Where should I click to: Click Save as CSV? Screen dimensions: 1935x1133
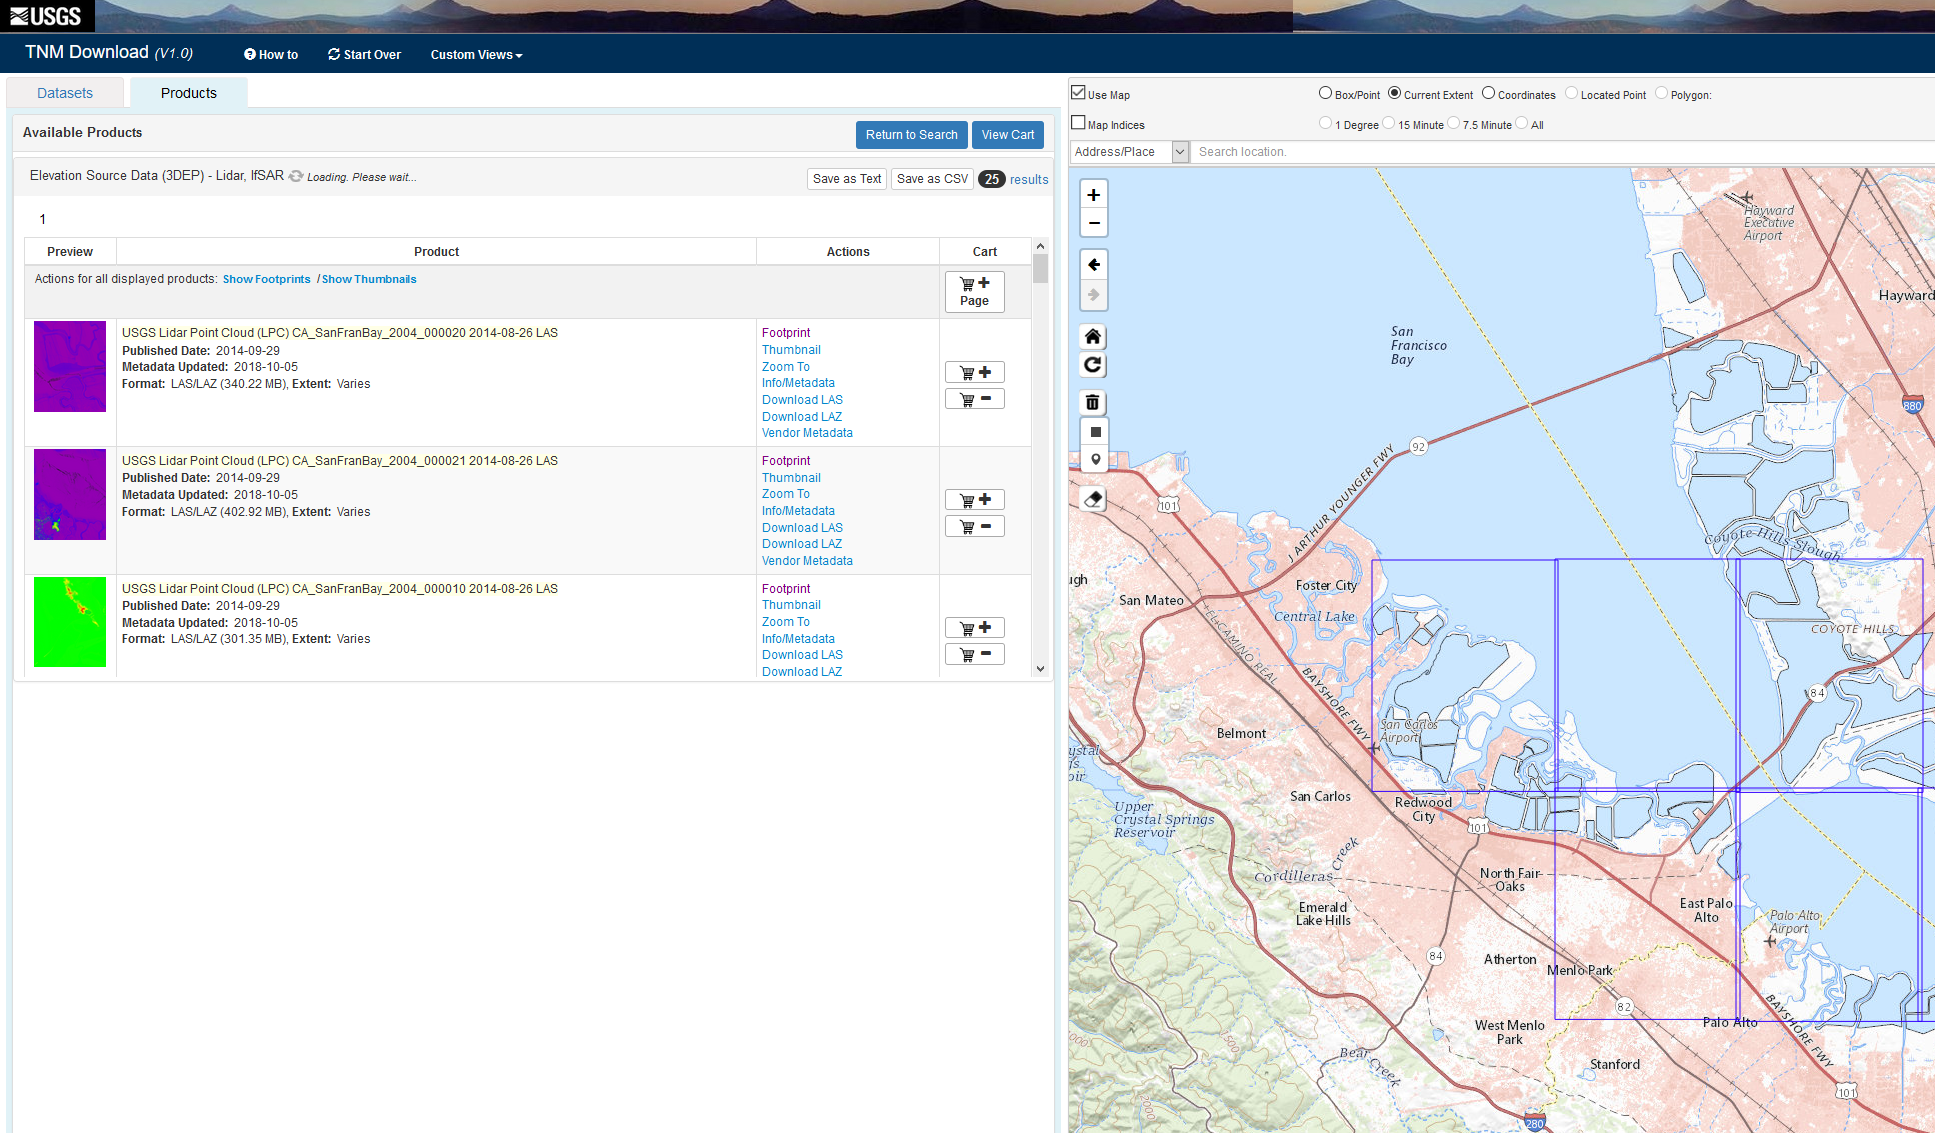pos(932,179)
